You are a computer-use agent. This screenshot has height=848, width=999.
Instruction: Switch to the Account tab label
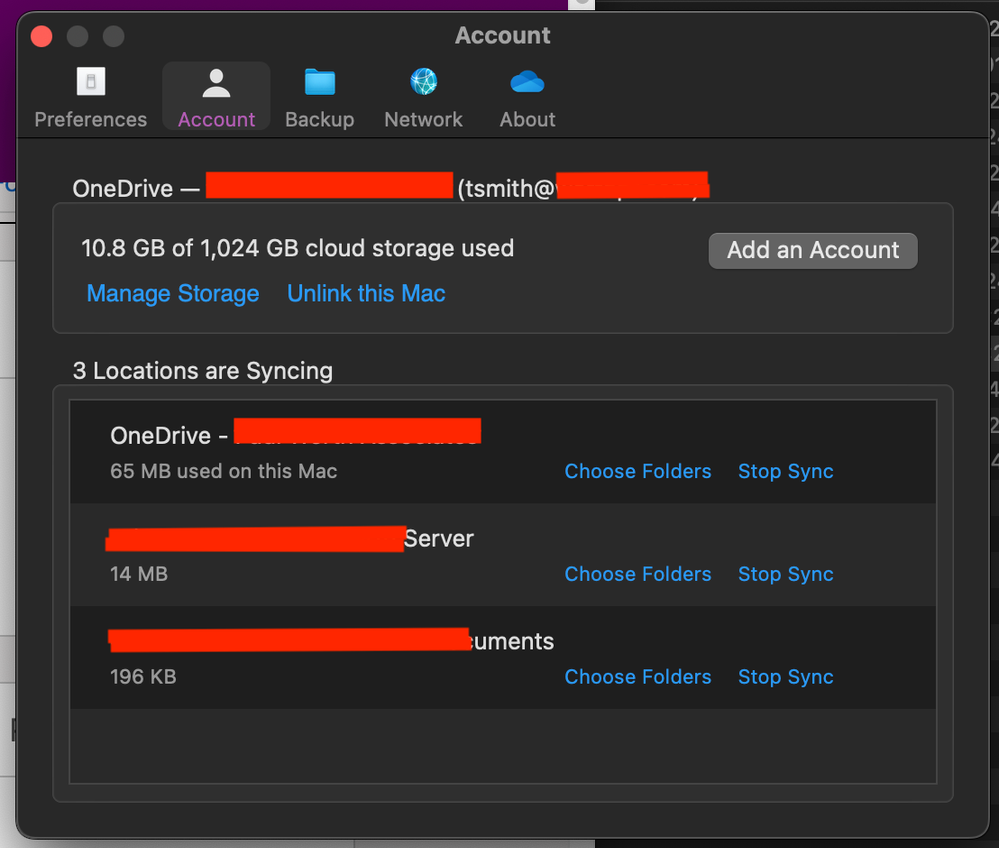click(x=216, y=119)
